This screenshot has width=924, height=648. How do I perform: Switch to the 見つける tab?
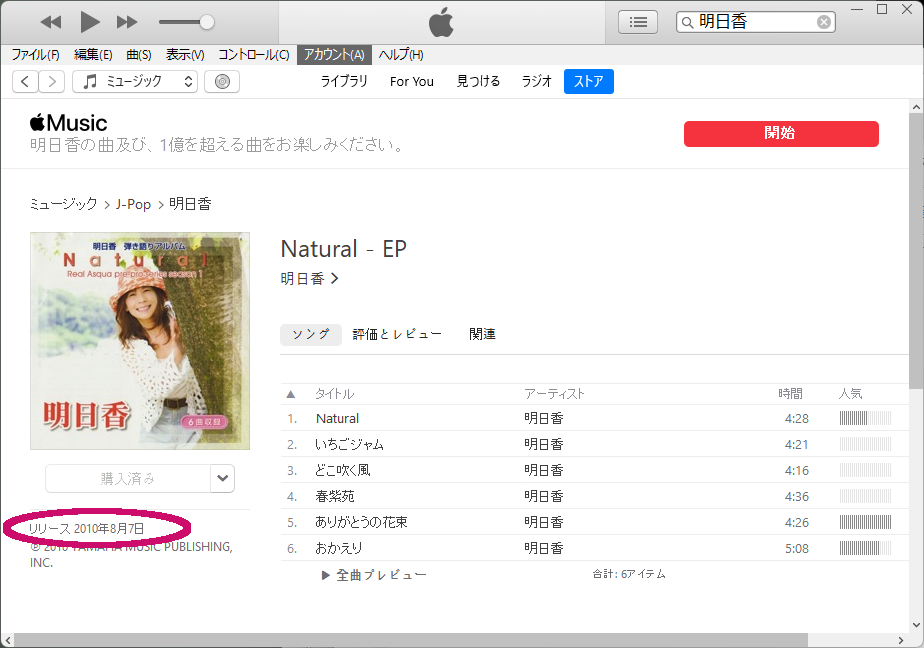[478, 81]
